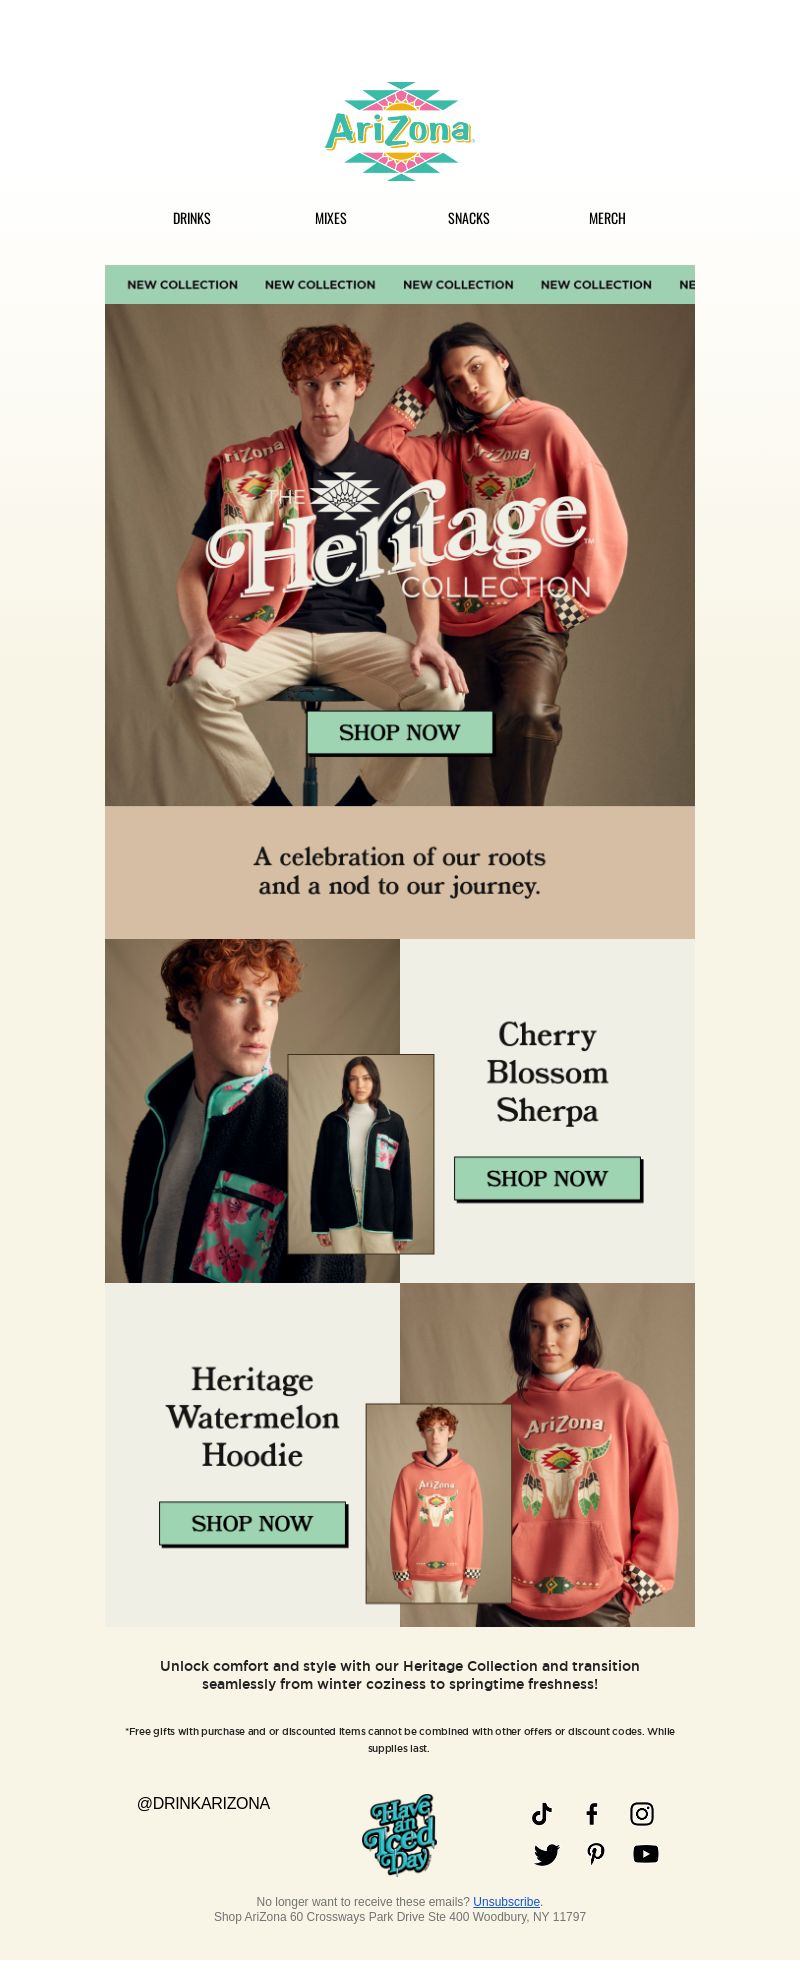Screen dimensions: 800x1978
Task: Click the AriZona logo at top
Action: [x=400, y=131]
